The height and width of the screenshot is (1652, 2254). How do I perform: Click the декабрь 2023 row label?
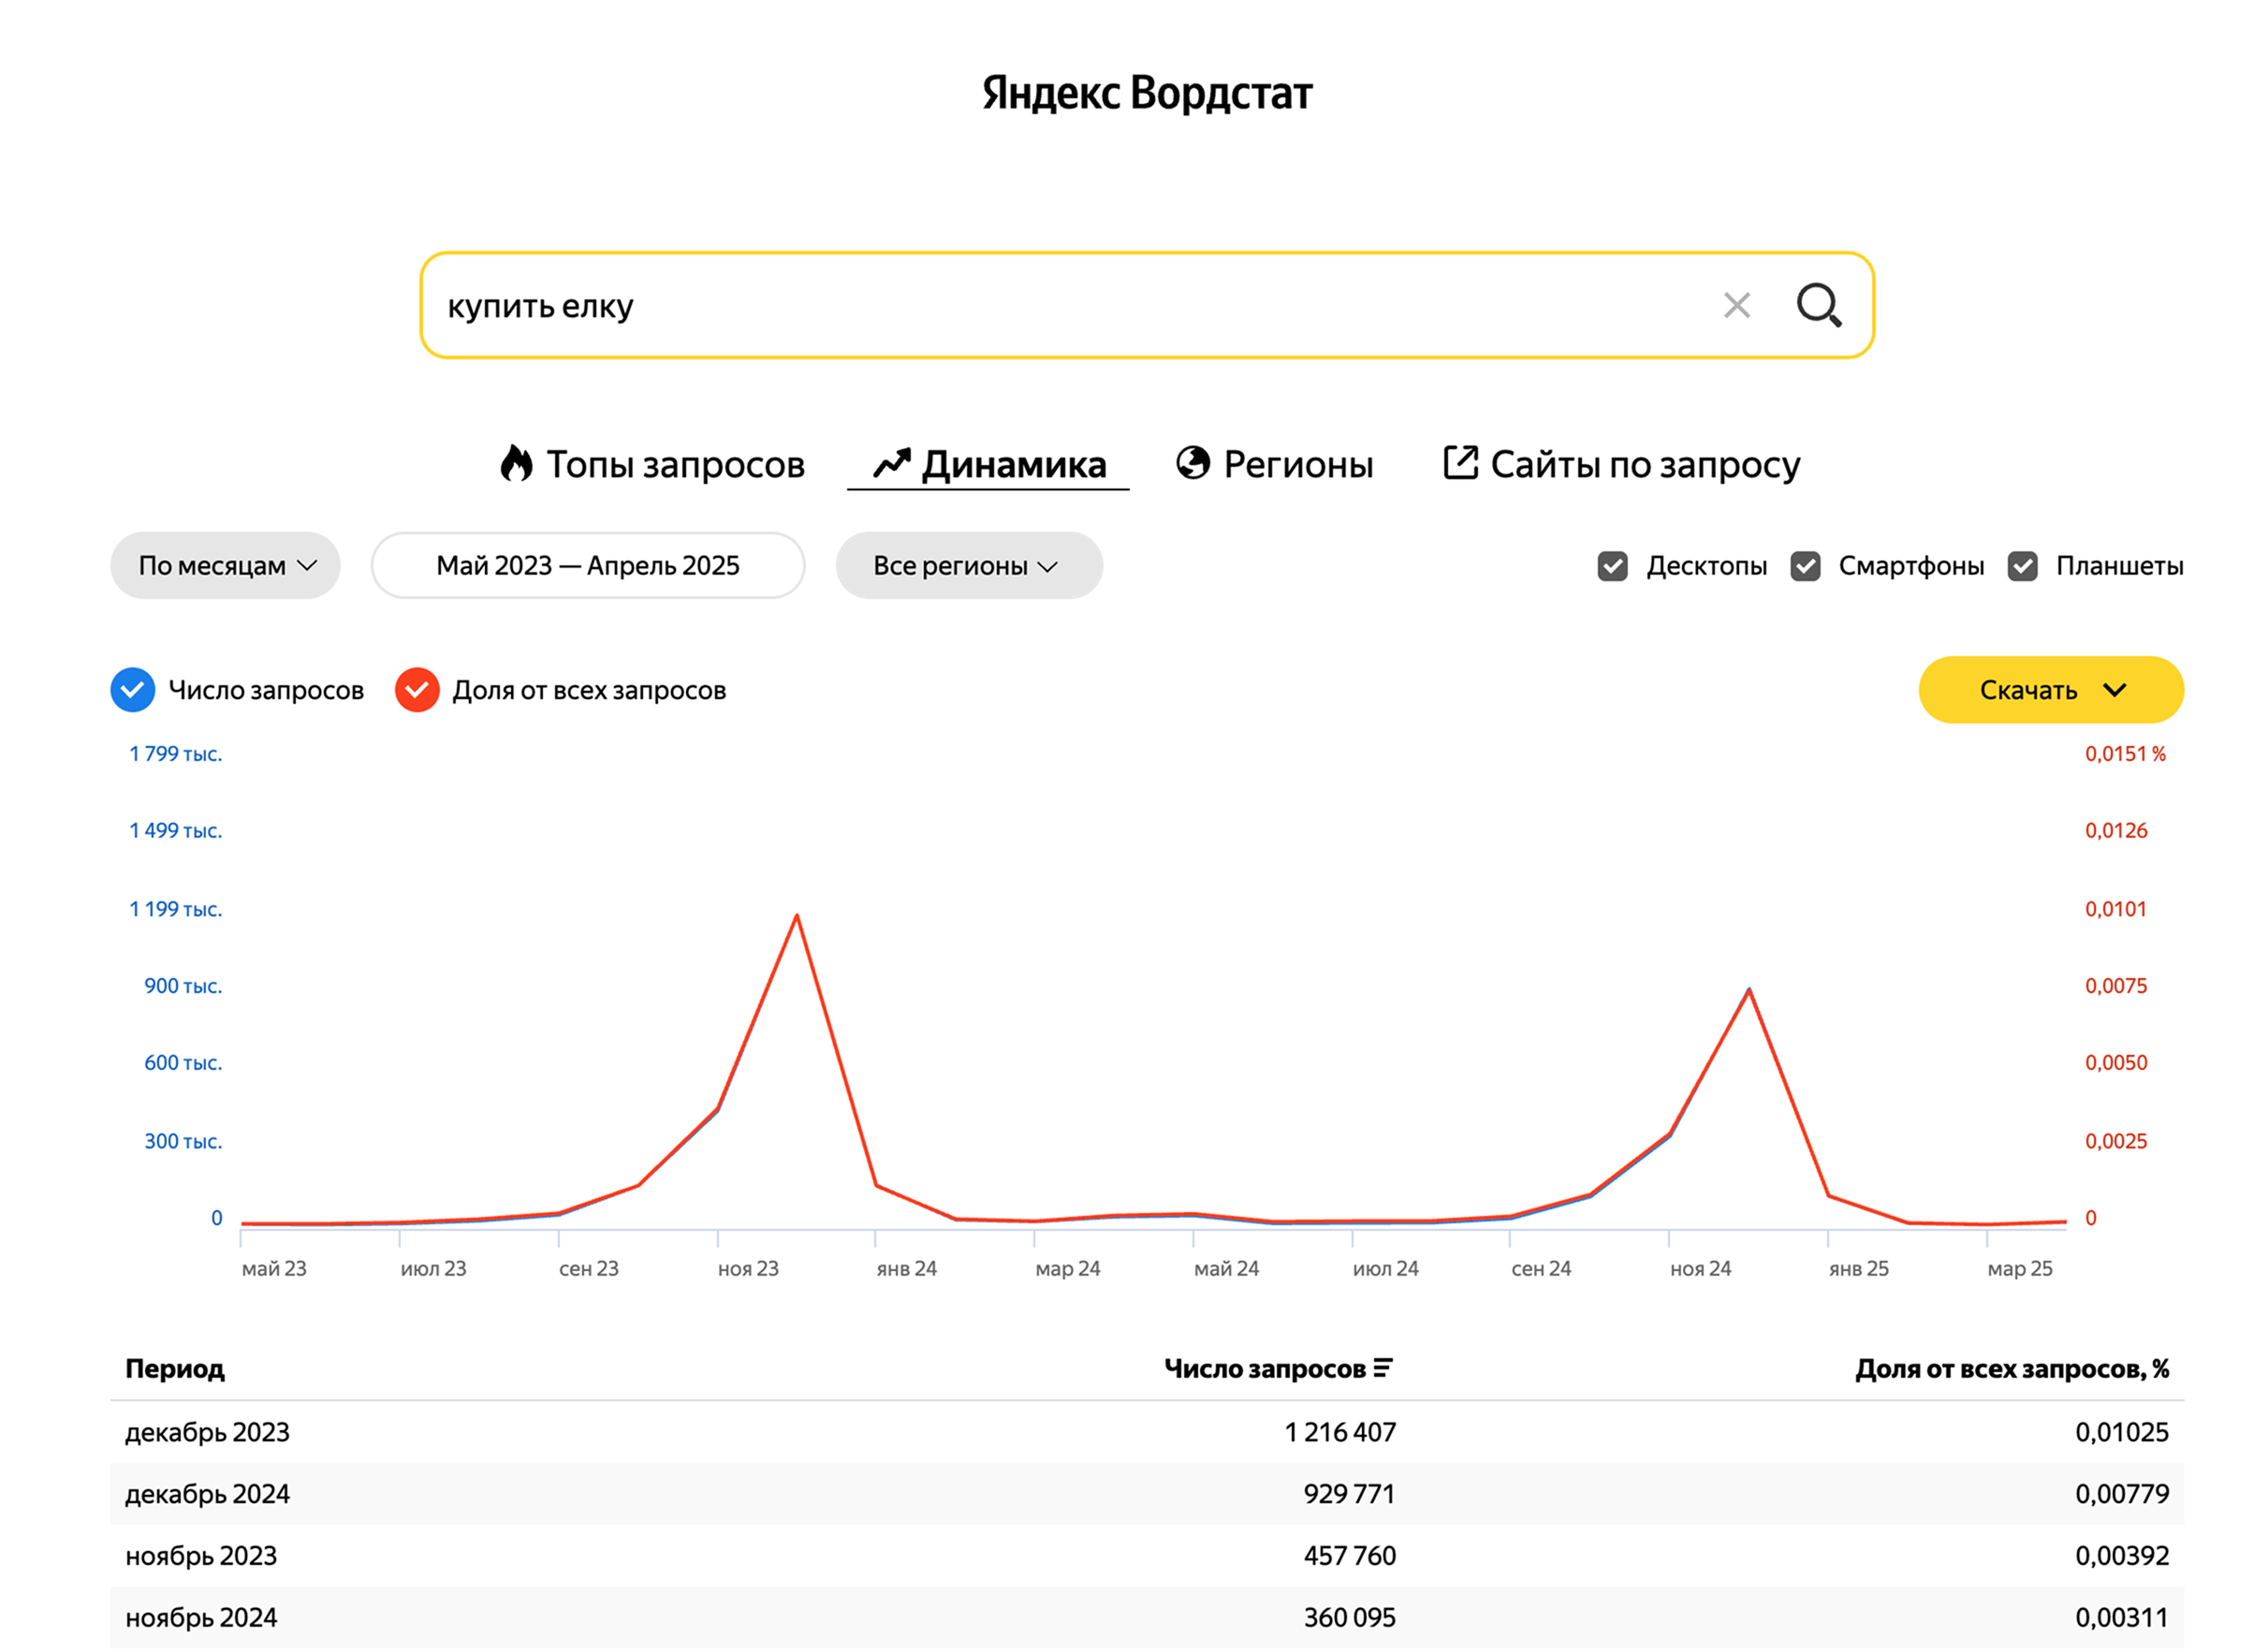point(207,1433)
